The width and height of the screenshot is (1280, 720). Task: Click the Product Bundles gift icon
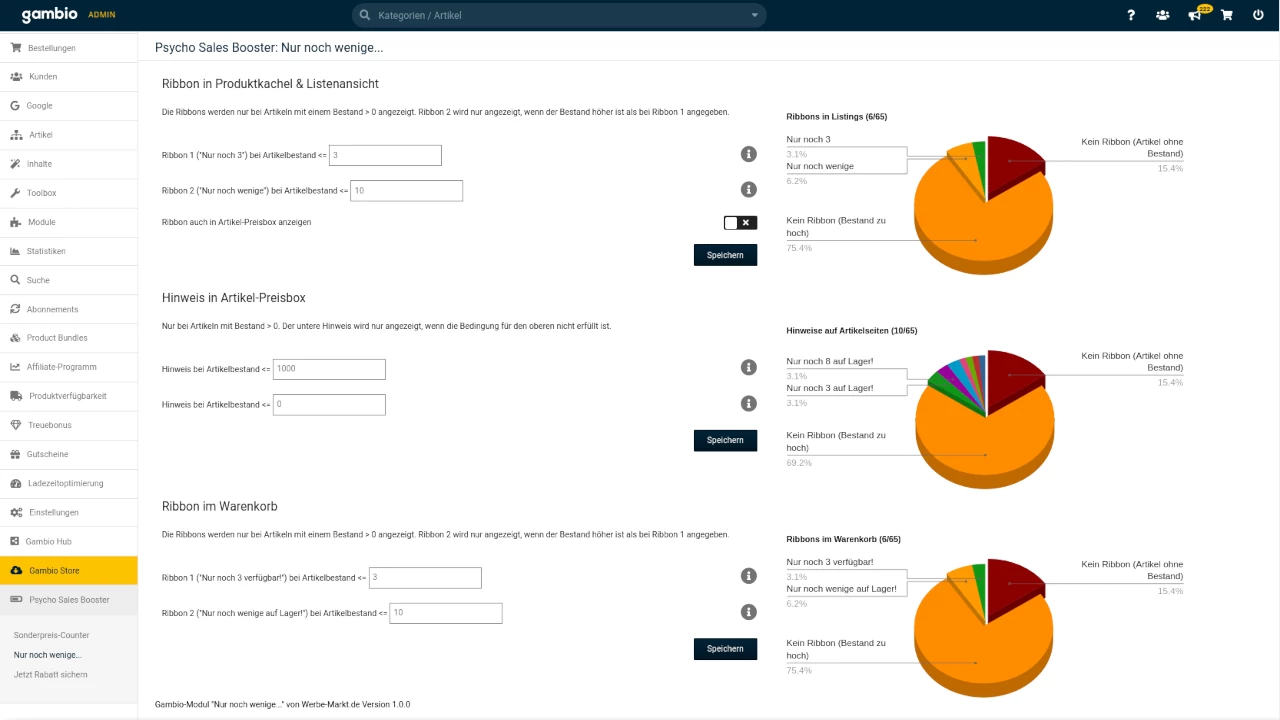click(x=16, y=338)
